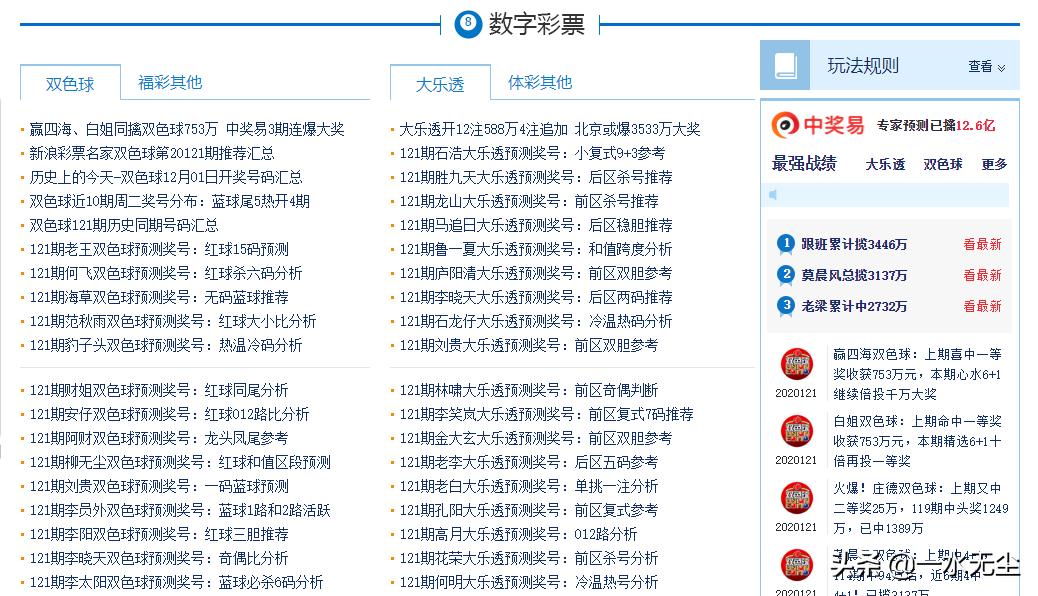Open 范秋雨双色球预测：红球大小比分析
The image size is (1038, 596).
173,321
